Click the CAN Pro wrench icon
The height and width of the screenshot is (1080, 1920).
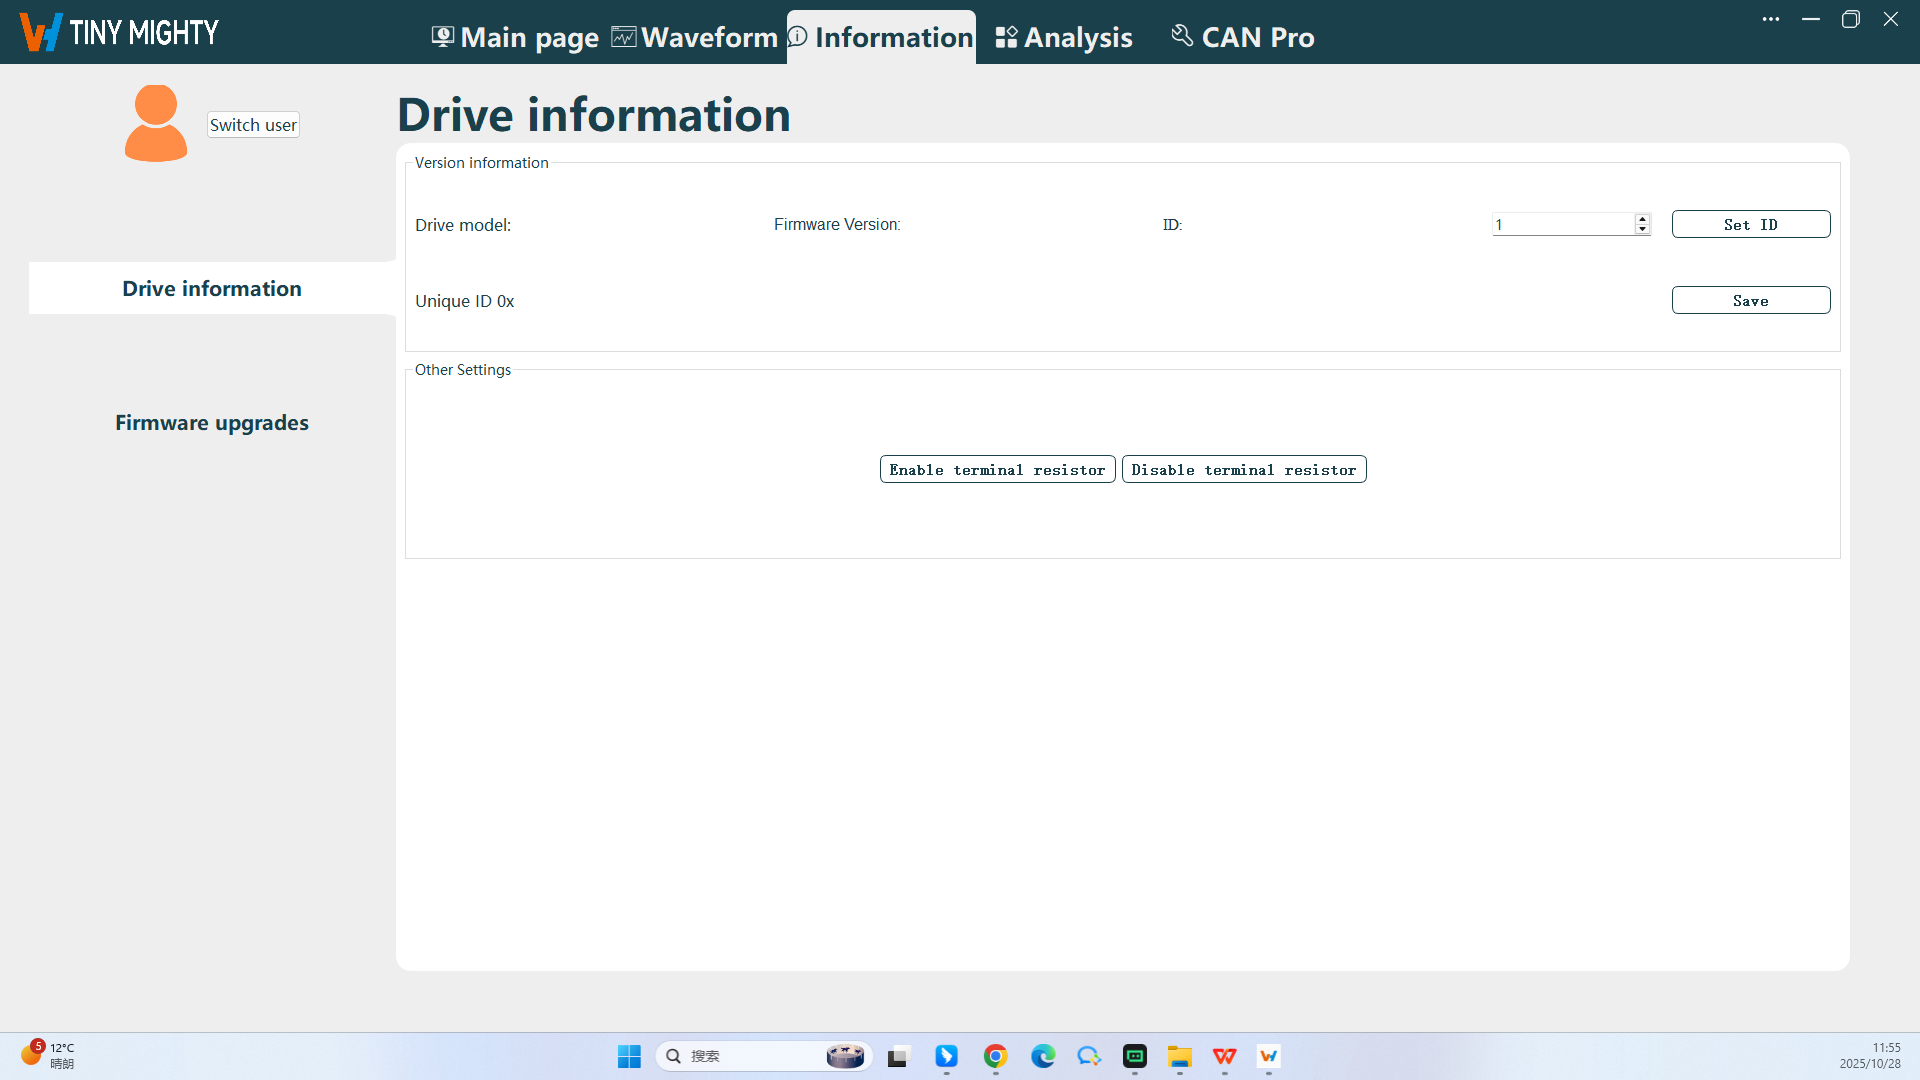(1182, 36)
